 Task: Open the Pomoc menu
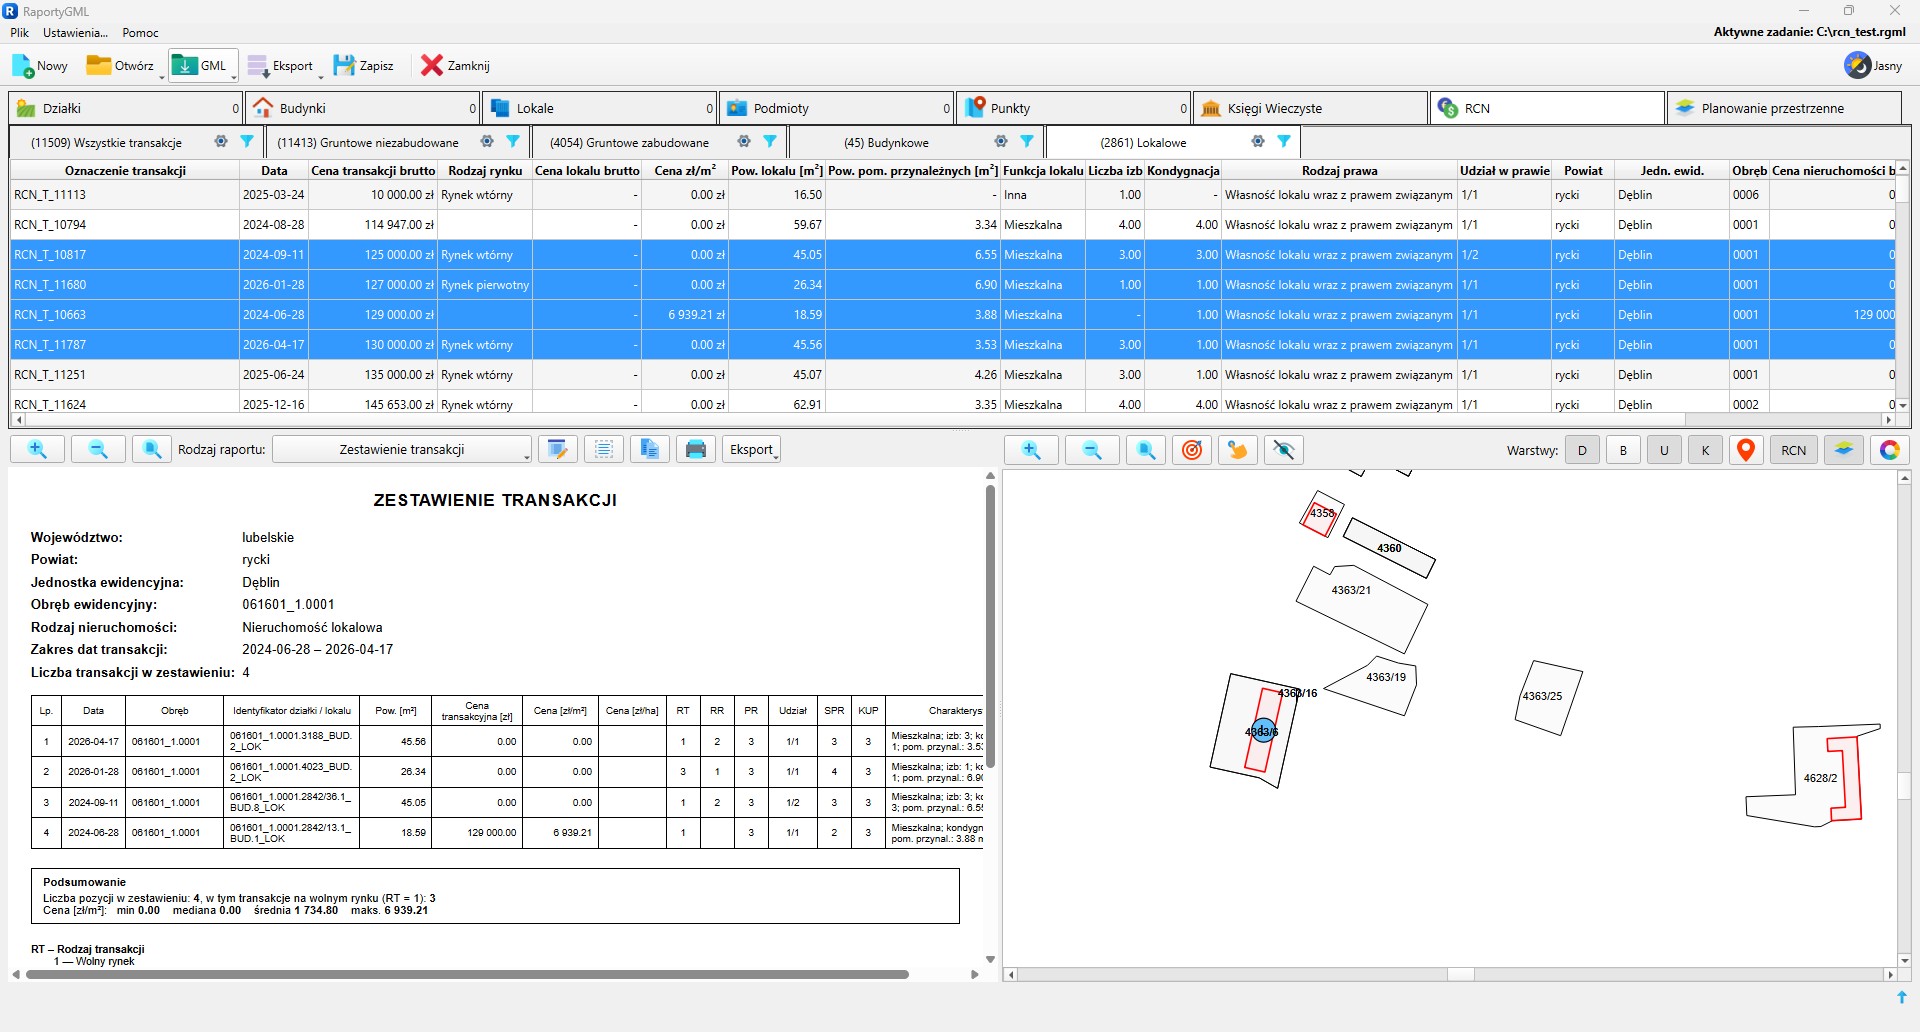coord(140,33)
